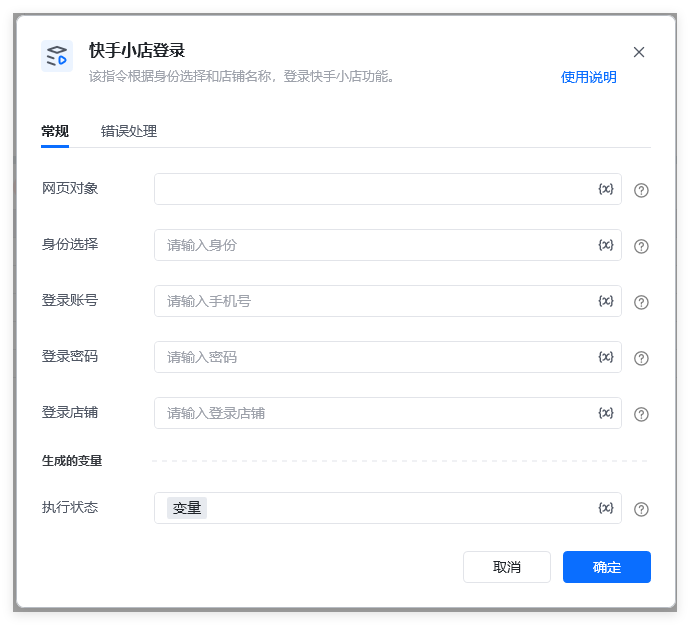
Task: Open help tooltip for 登录店铺
Action: (641, 414)
